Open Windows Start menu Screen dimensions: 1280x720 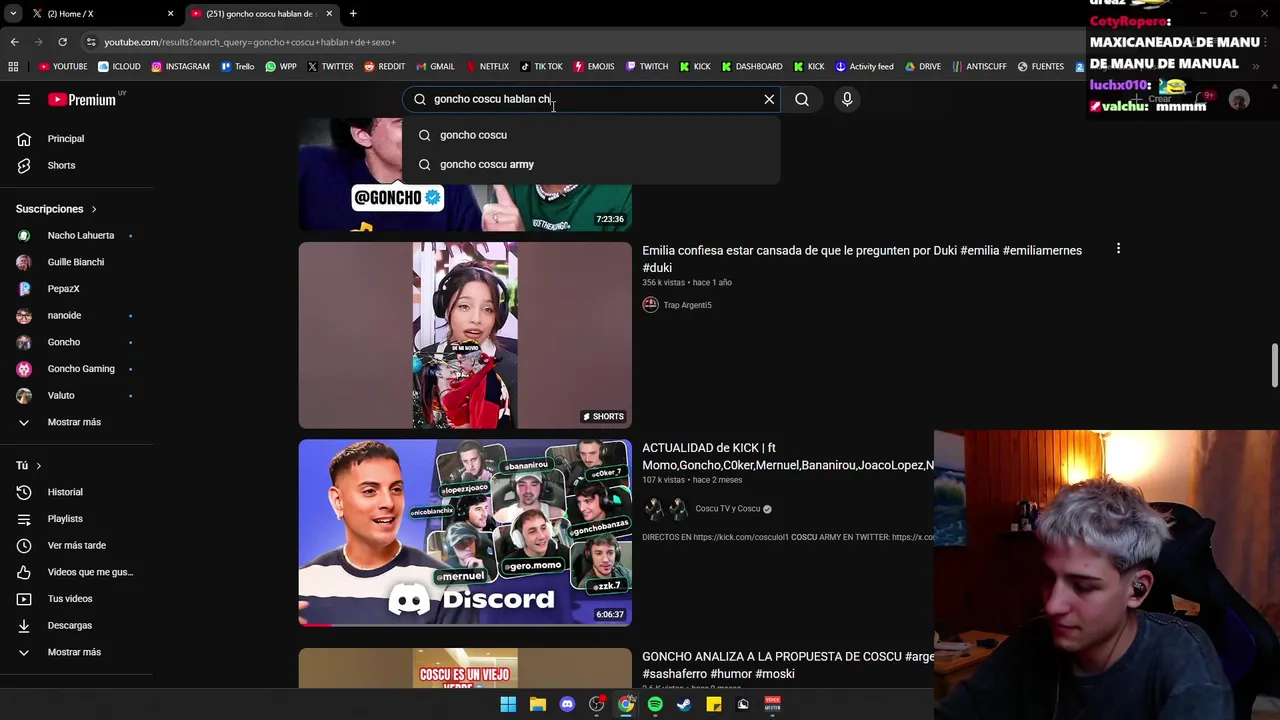tap(508, 704)
